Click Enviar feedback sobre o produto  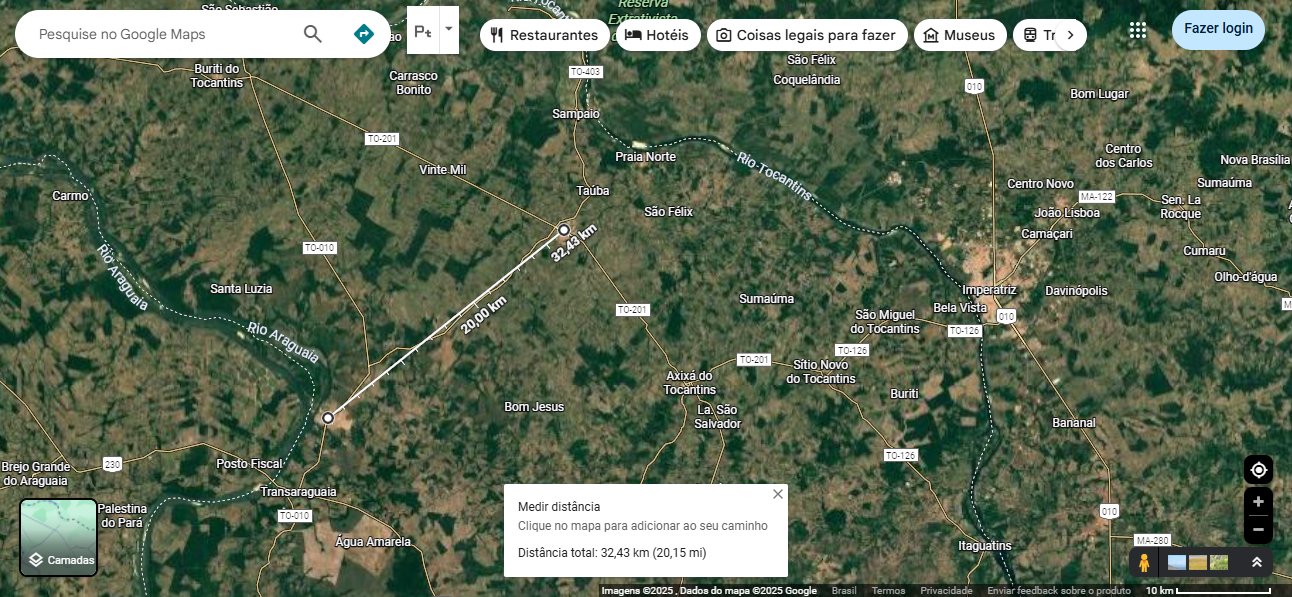coord(1059,590)
